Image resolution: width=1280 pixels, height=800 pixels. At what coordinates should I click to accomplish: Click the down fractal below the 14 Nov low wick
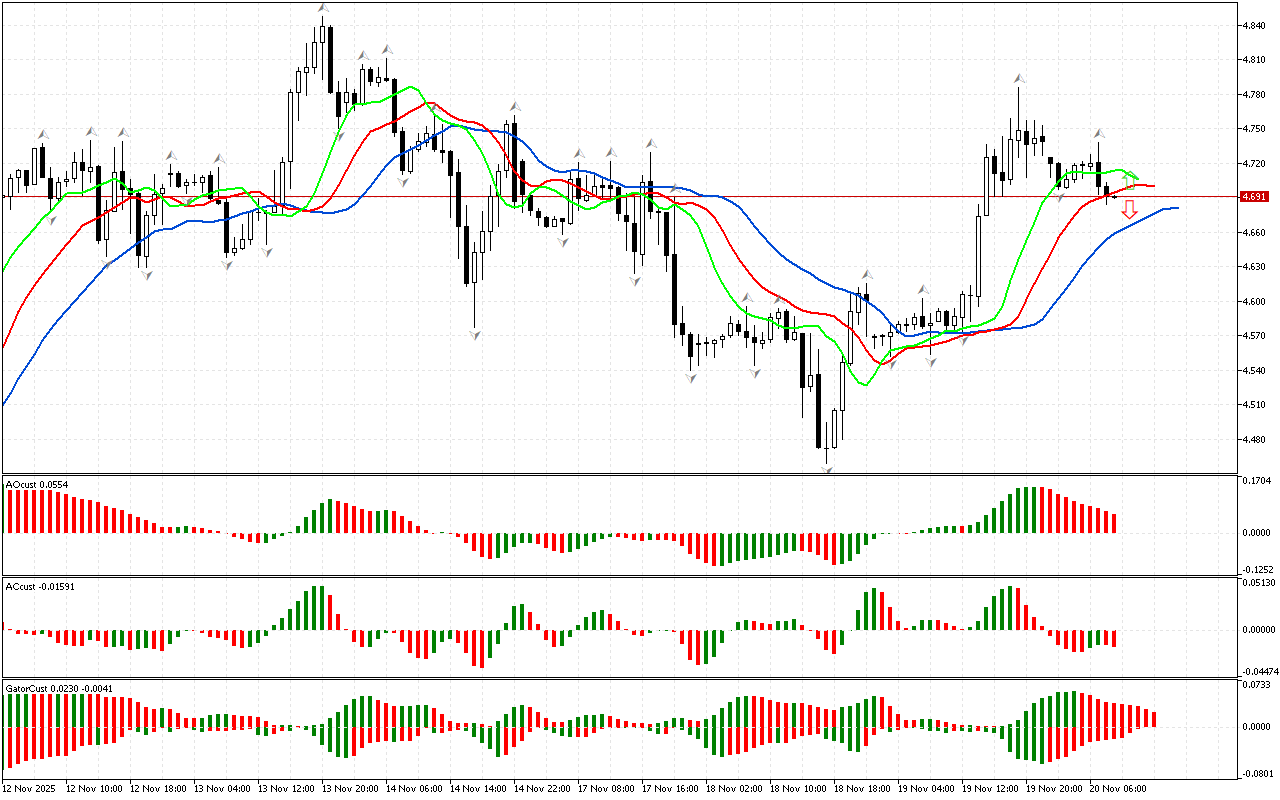coord(475,335)
